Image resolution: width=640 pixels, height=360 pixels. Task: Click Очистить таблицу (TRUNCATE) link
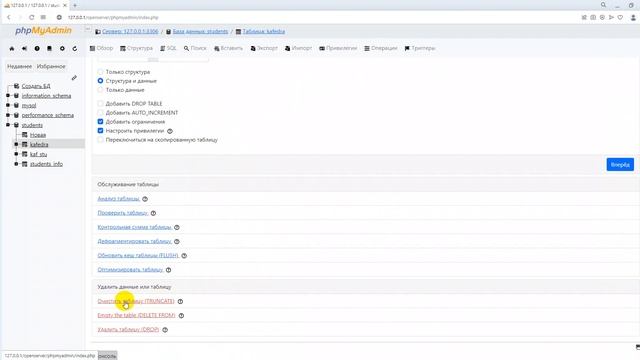(136, 301)
